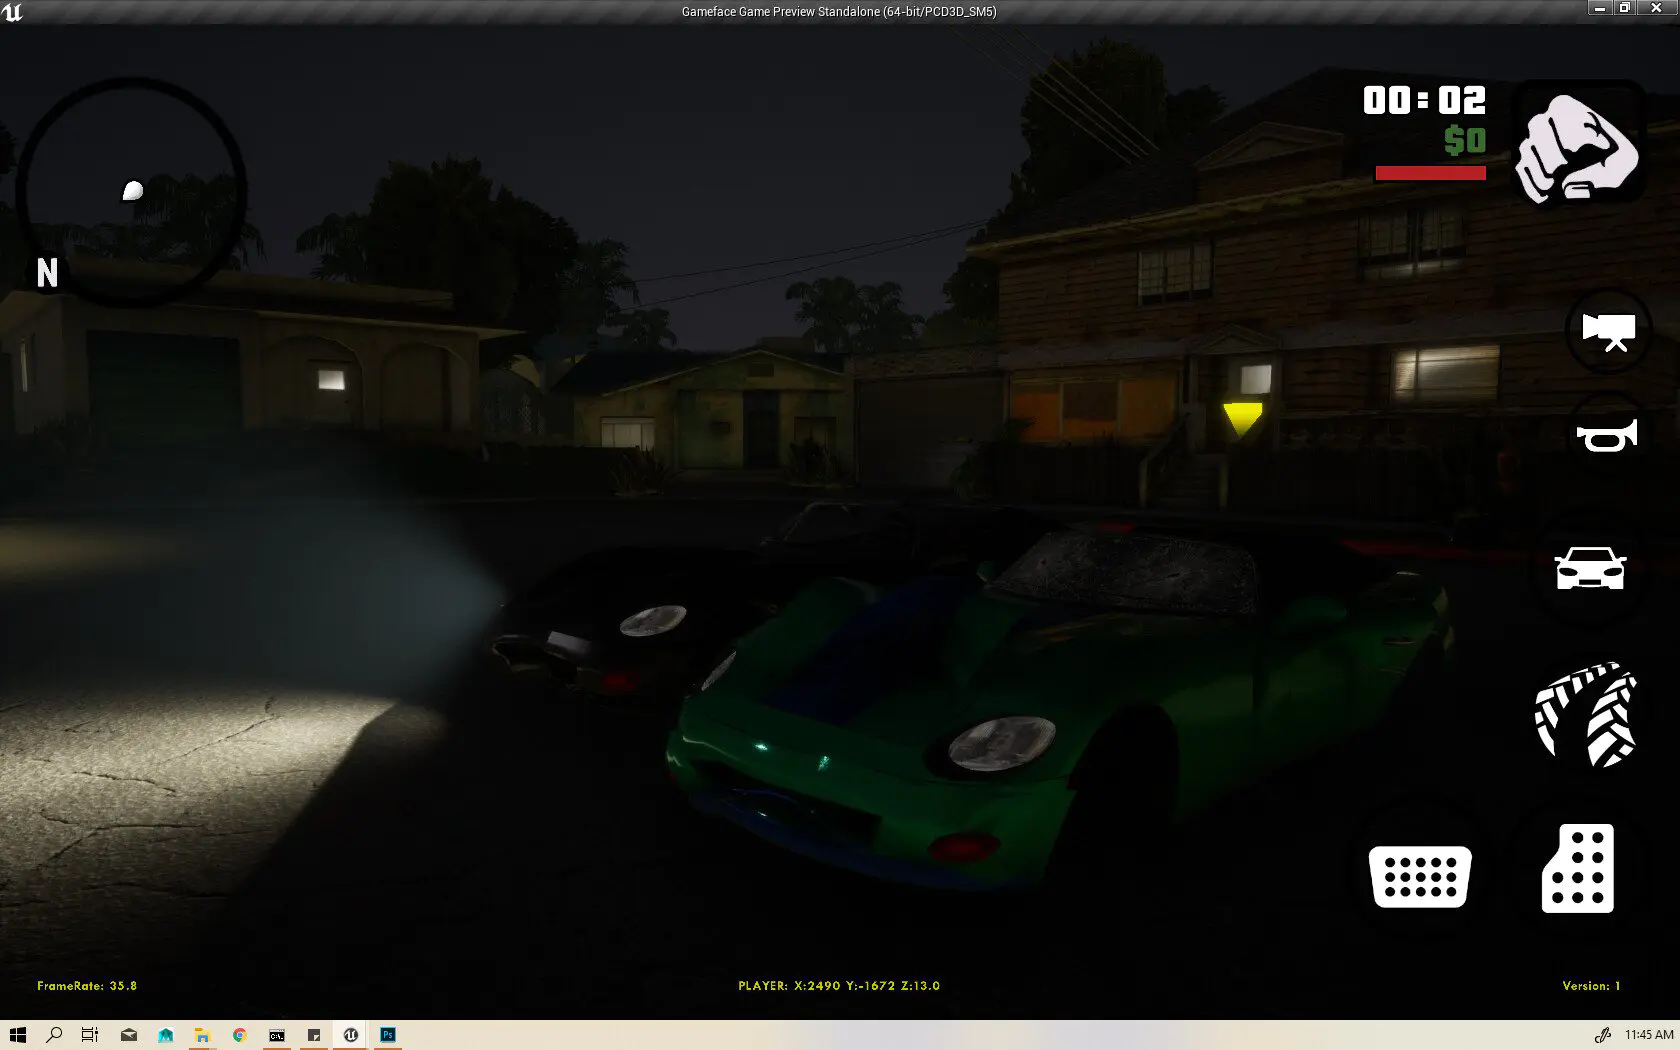Click the N north marker on radar

(47, 273)
